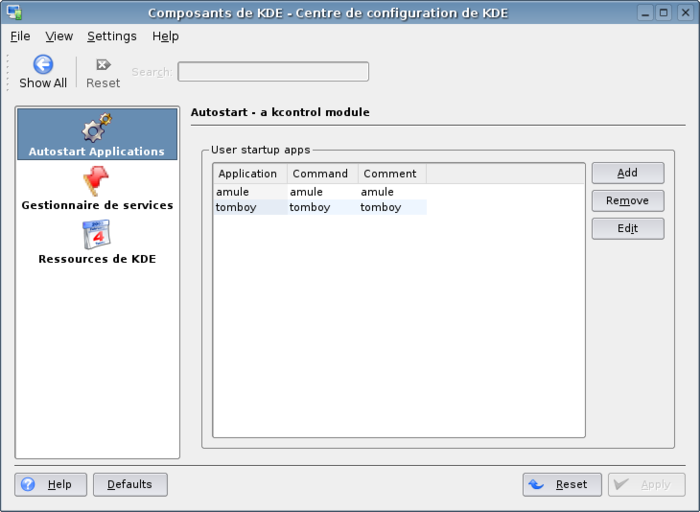
Task: Open Ressources de KDE calendar icon
Action: click(x=96, y=234)
